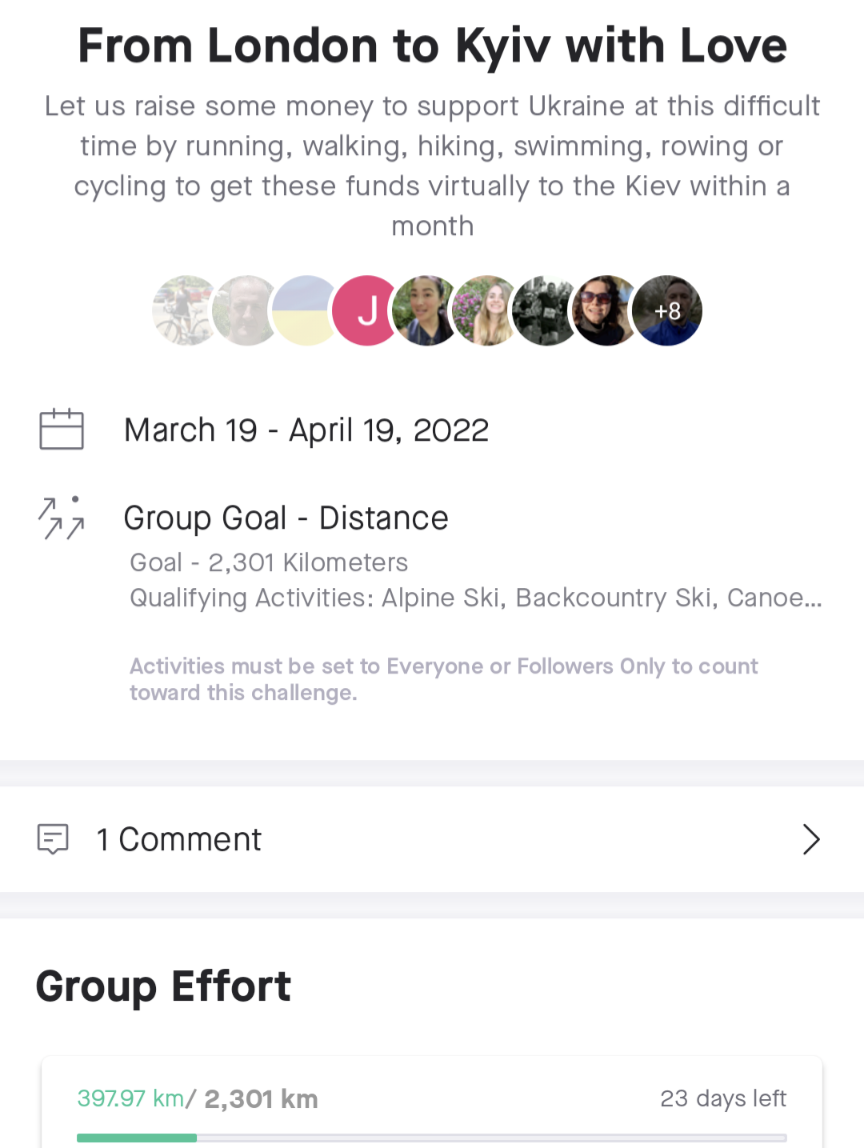Open comments using the right chevron
This screenshot has width=864, height=1148.
point(811,839)
